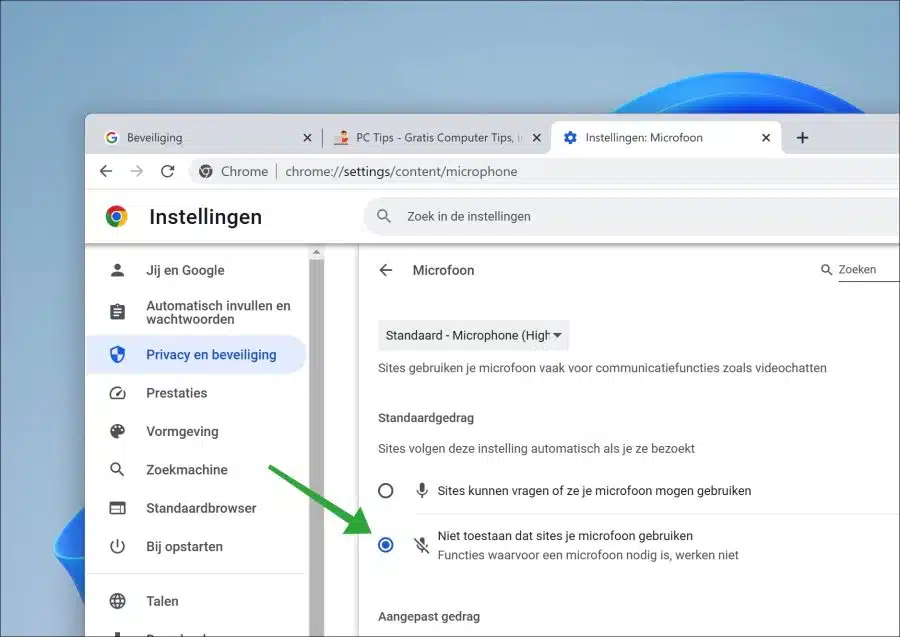Click microphone icon beside 'Sites kunnen vragen'
The width and height of the screenshot is (900, 637).
point(422,491)
